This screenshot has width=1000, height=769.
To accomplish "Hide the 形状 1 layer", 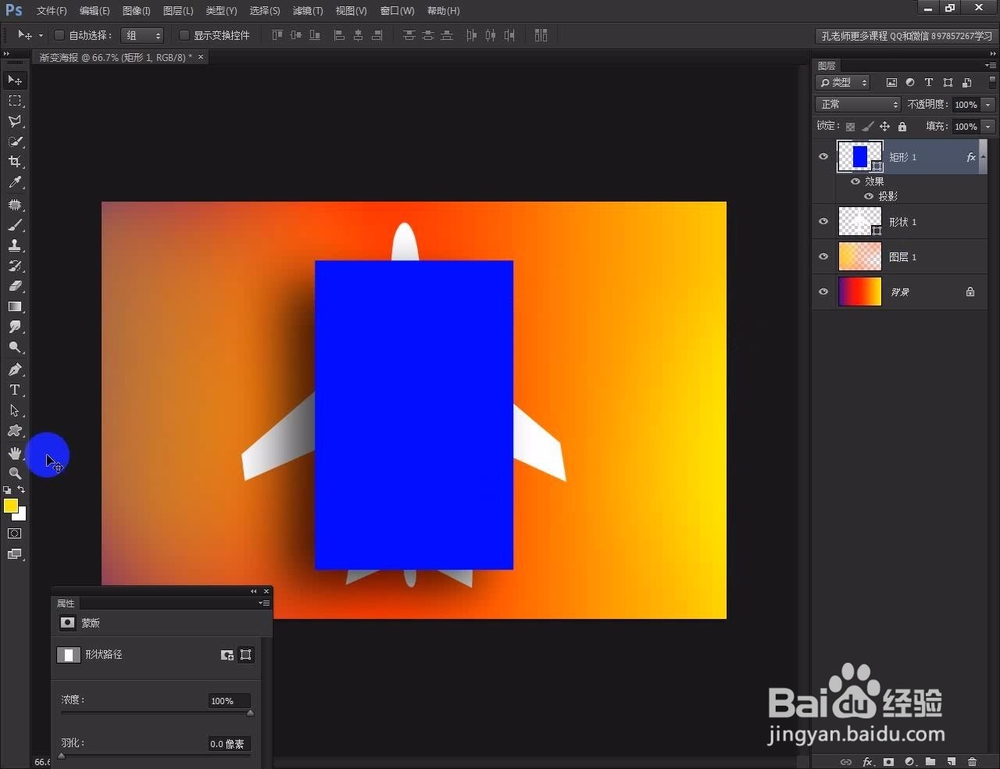I will (x=823, y=221).
